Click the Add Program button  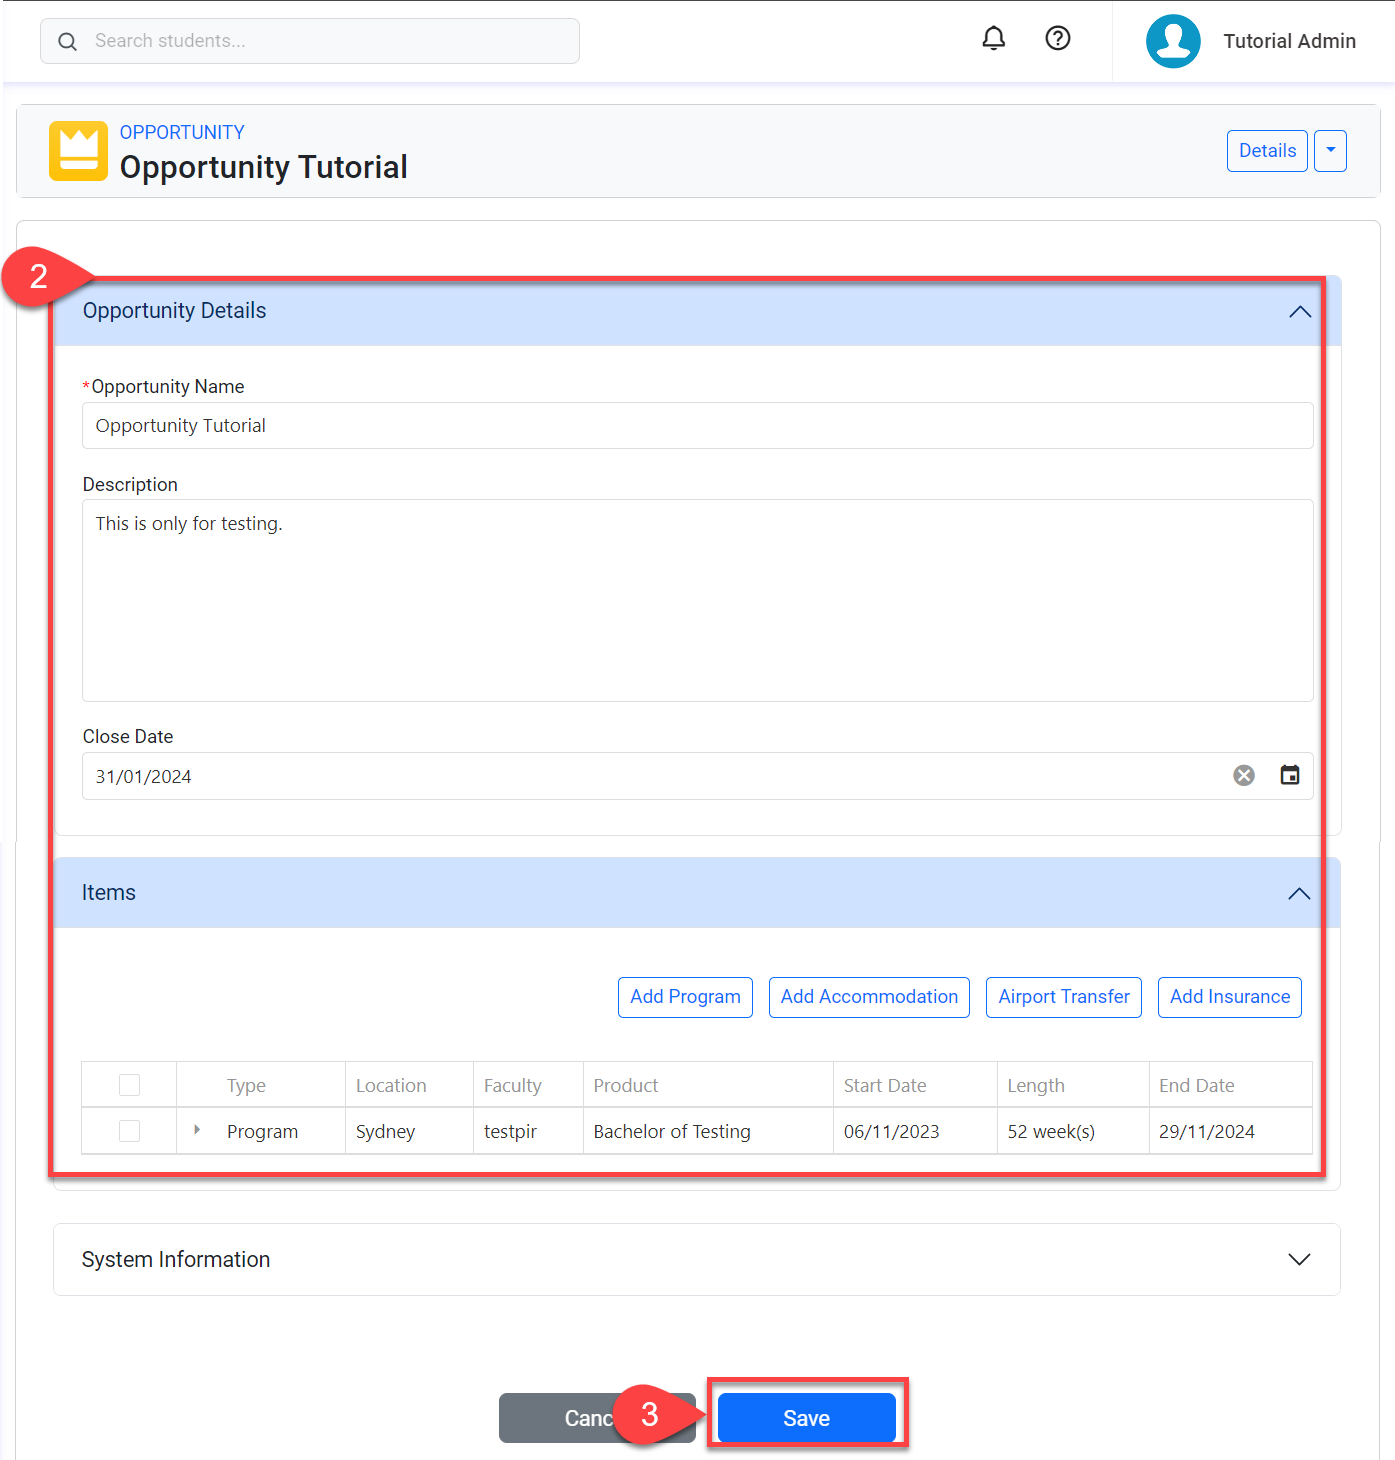[685, 997]
